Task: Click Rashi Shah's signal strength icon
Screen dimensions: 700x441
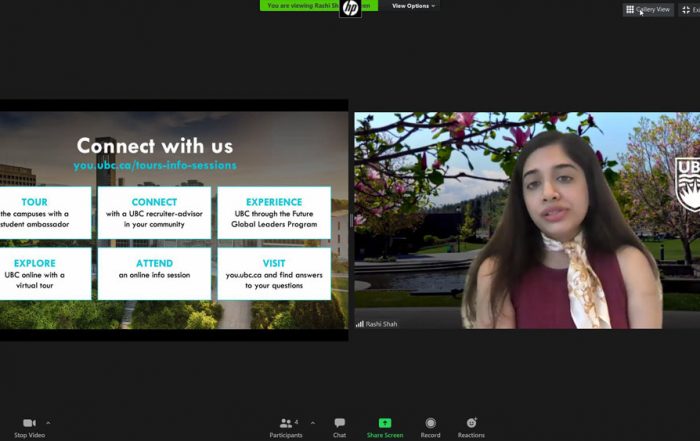Action: point(360,324)
